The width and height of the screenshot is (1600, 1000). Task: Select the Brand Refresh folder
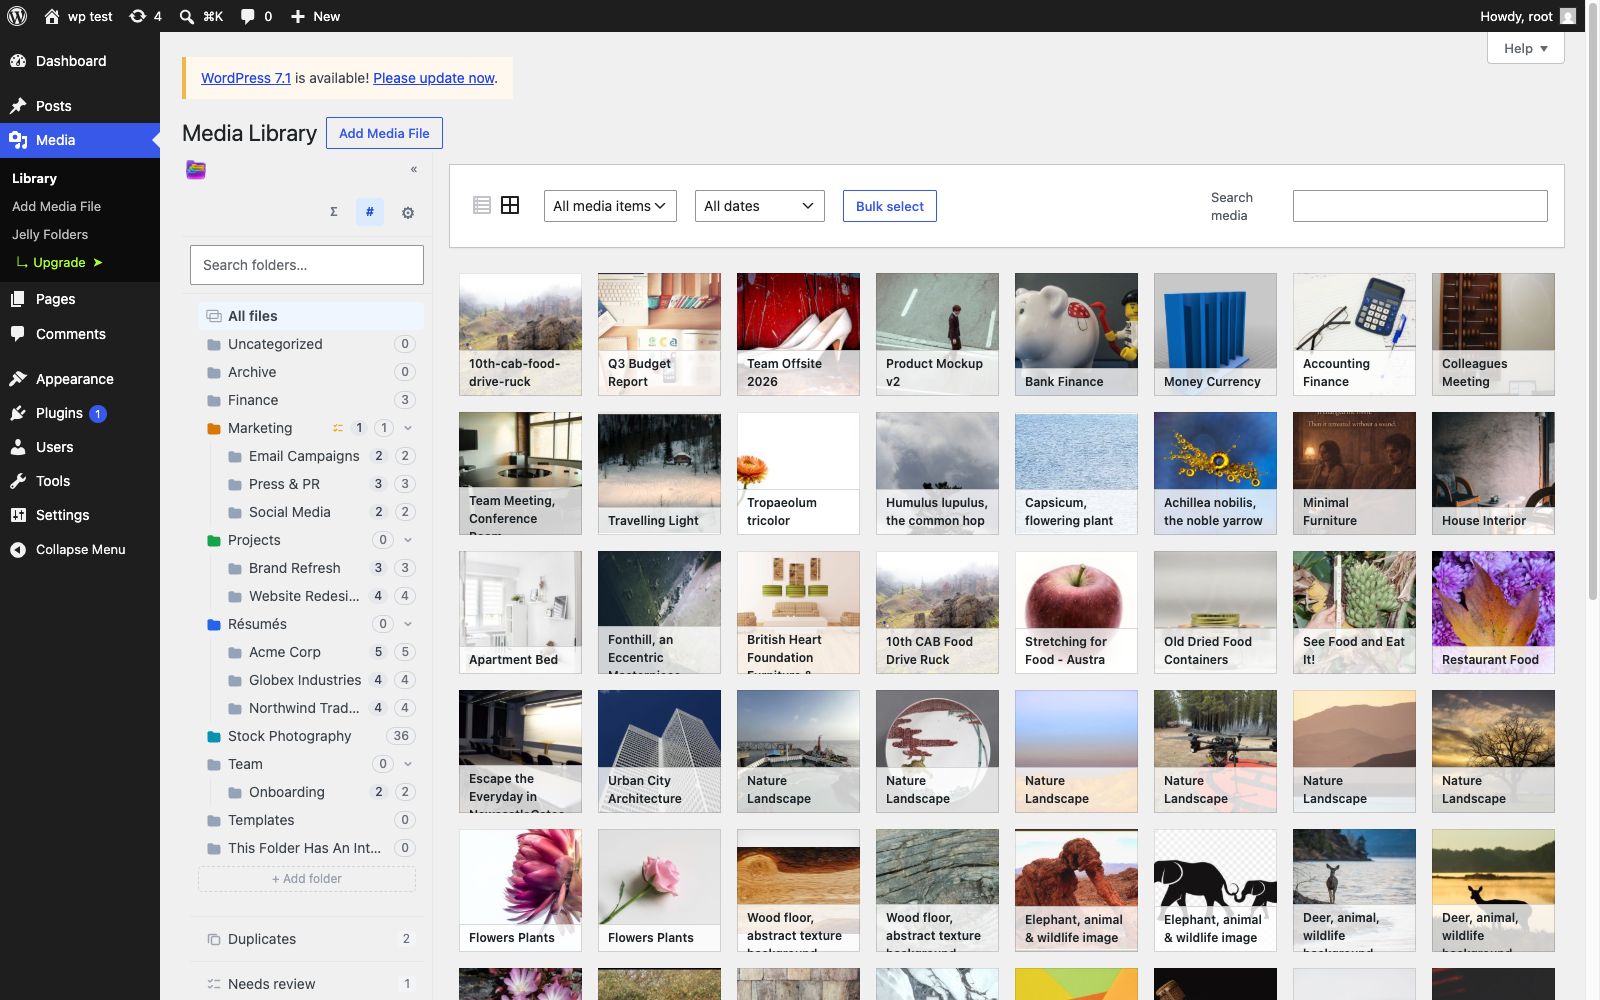click(295, 568)
